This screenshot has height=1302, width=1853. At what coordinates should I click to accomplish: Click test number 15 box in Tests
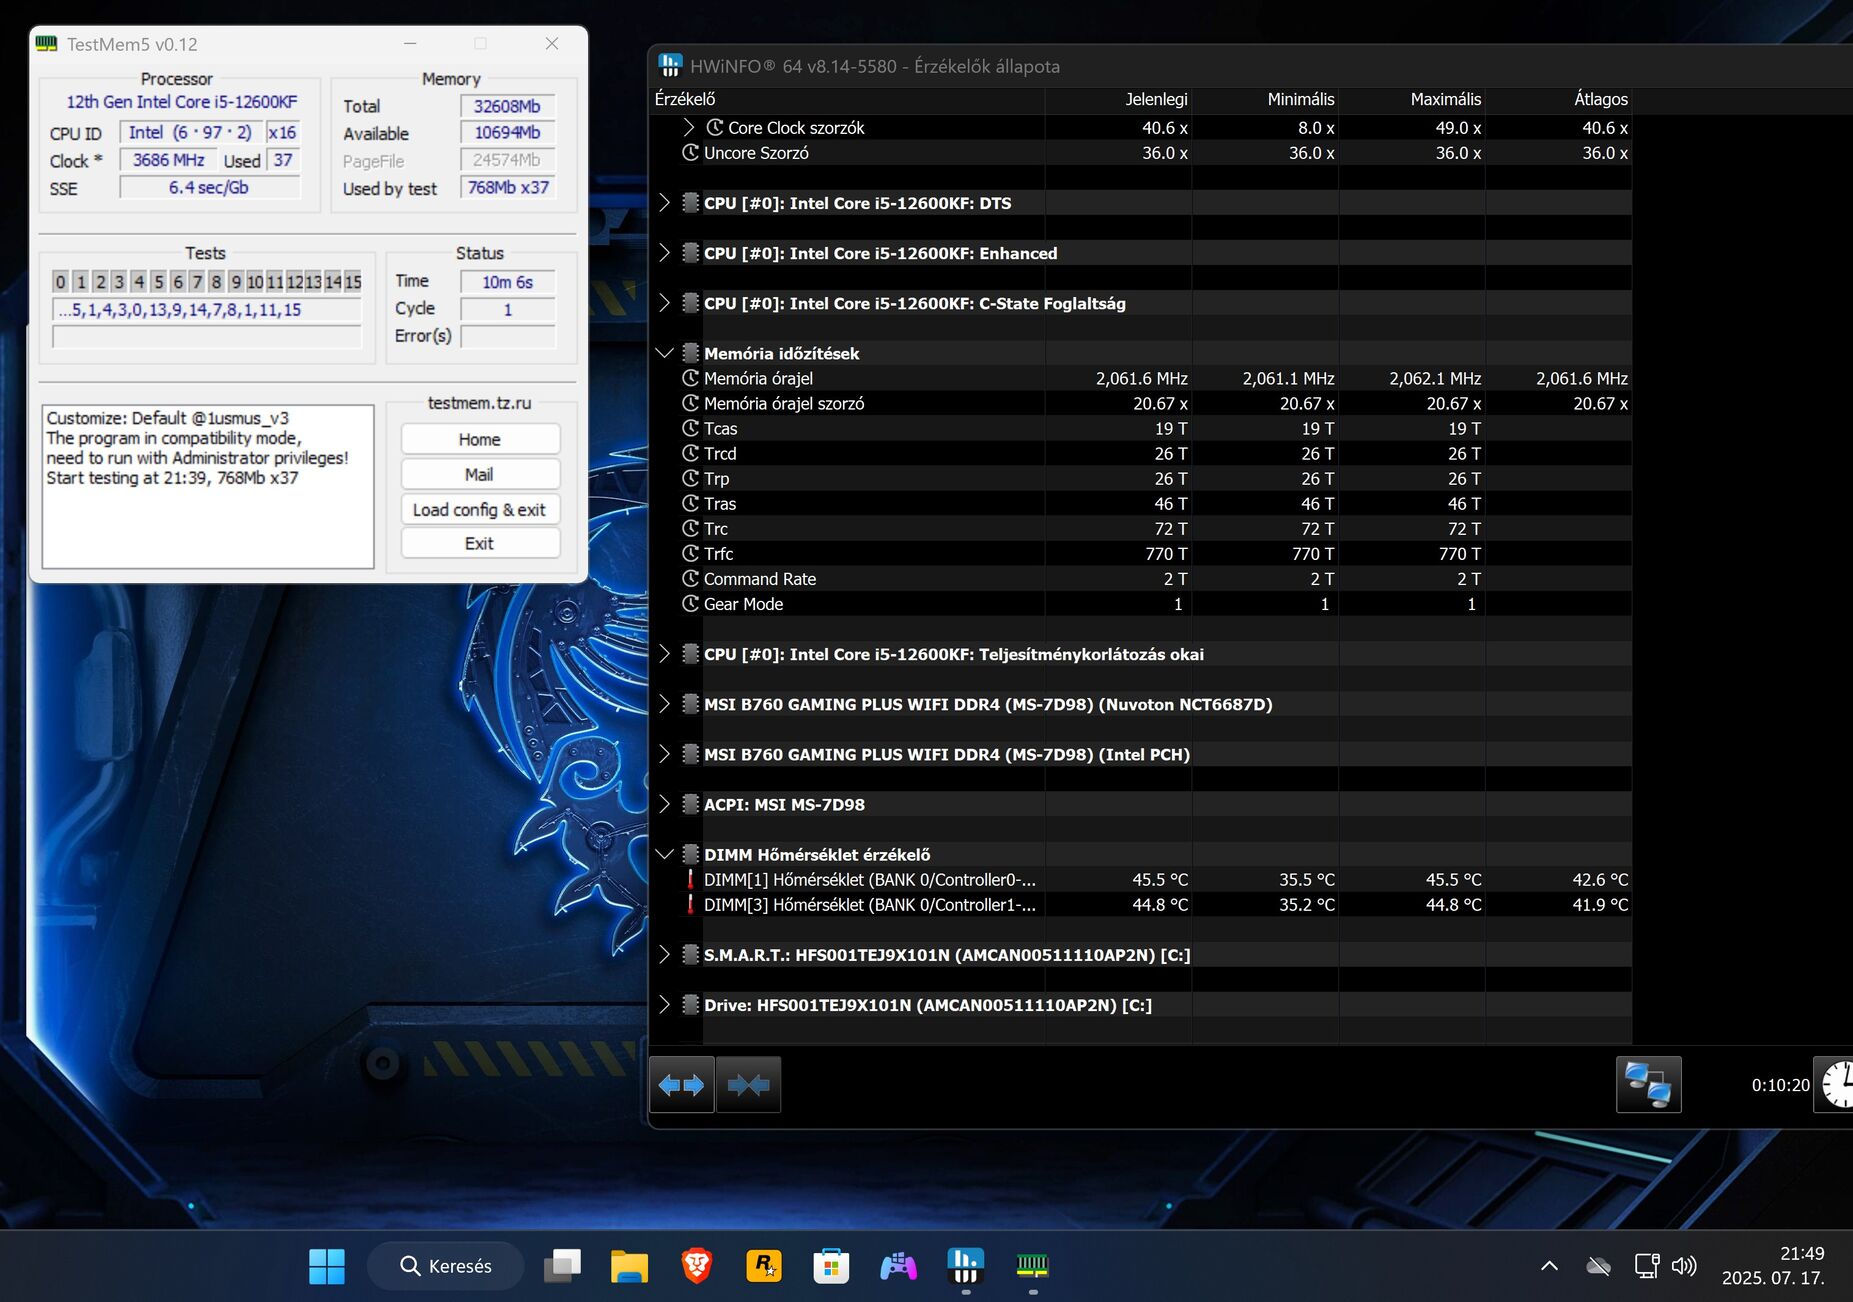(353, 282)
